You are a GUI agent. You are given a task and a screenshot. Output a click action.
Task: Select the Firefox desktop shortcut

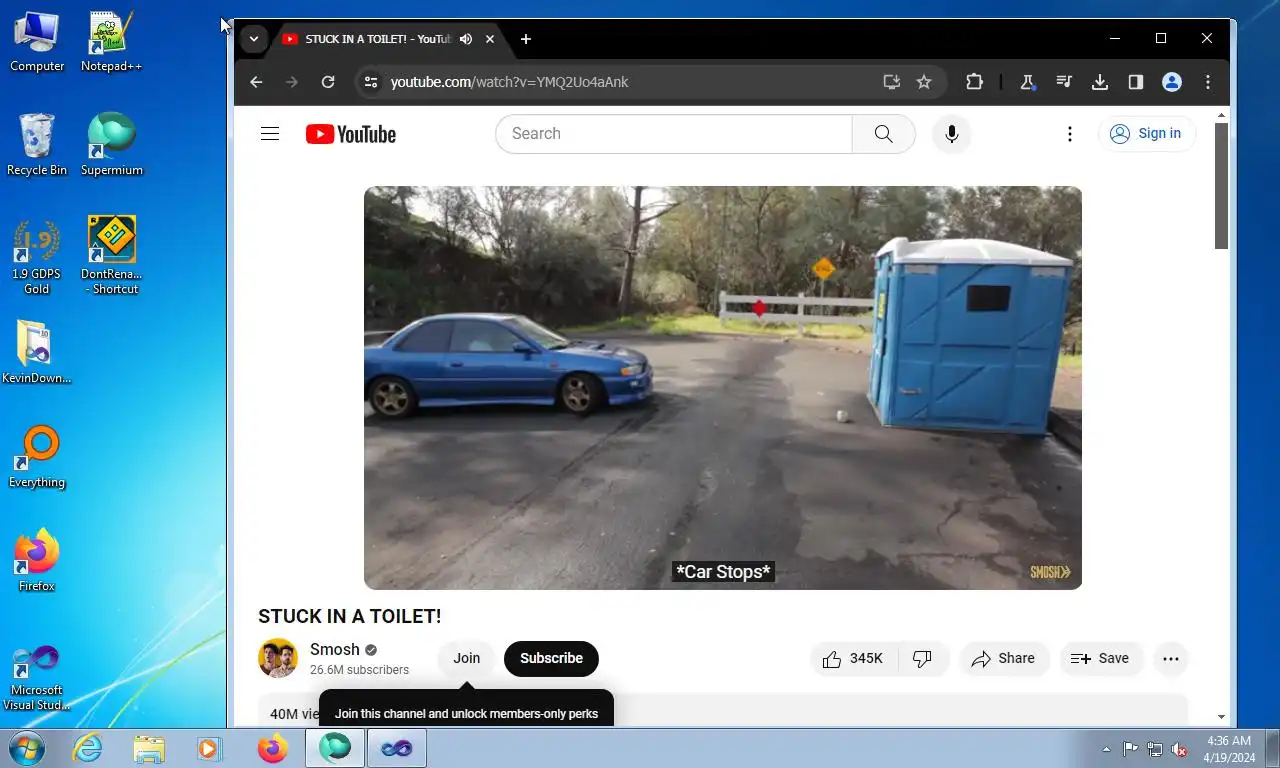pos(37,562)
